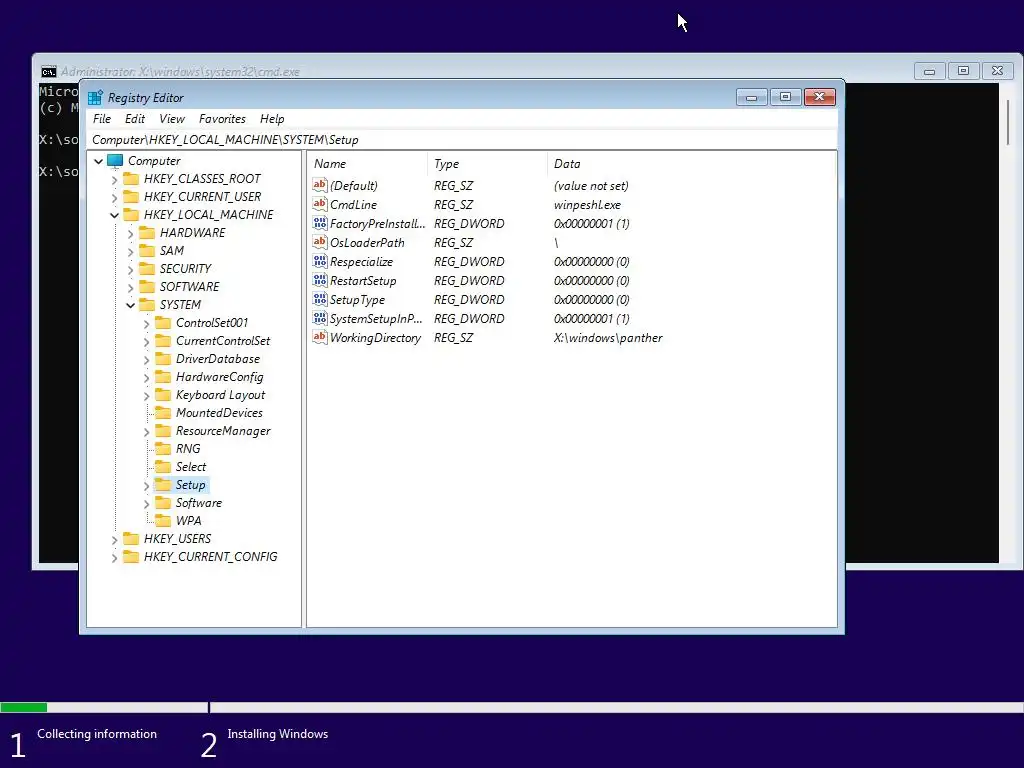Sort values by the Data column header
This screenshot has width=1024, height=768.
[691, 164]
